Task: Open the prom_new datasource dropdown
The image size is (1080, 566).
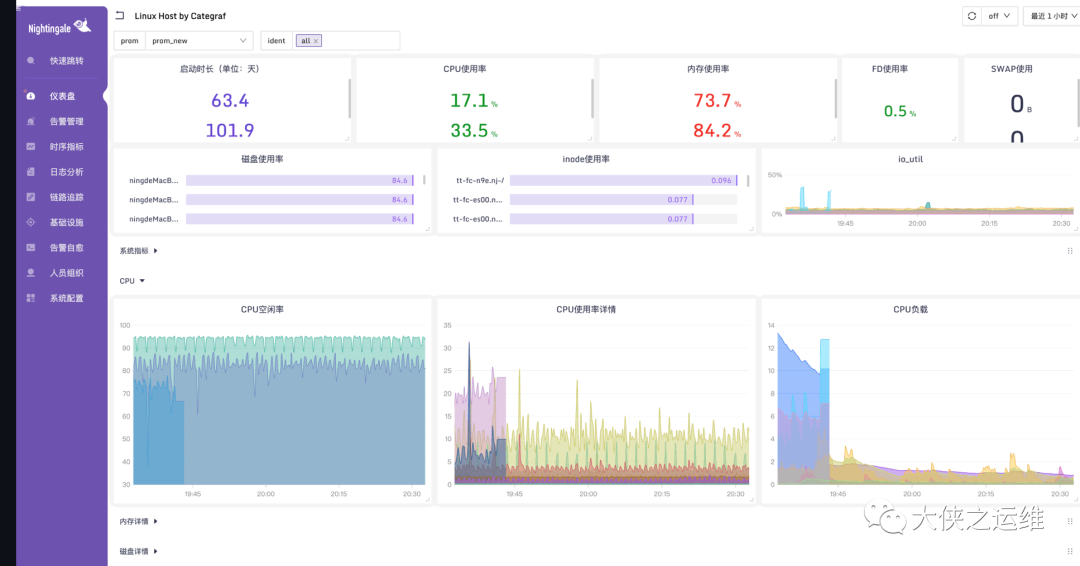Action: (198, 41)
